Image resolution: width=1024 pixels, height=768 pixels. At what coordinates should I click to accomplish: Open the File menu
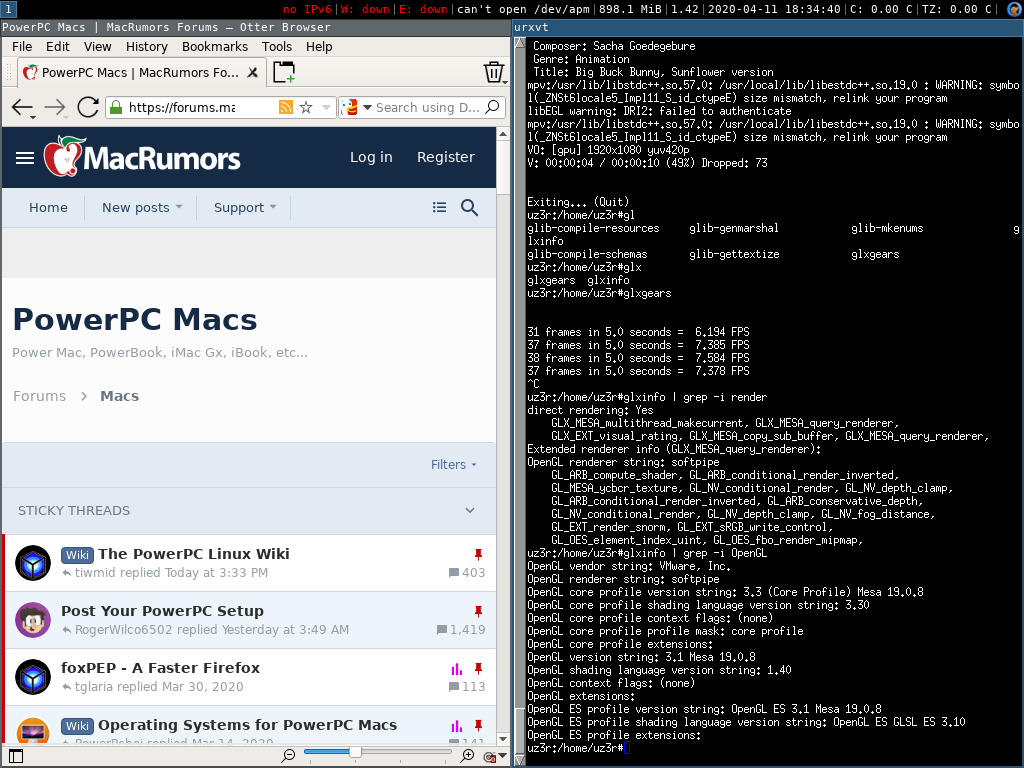click(x=22, y=46)
